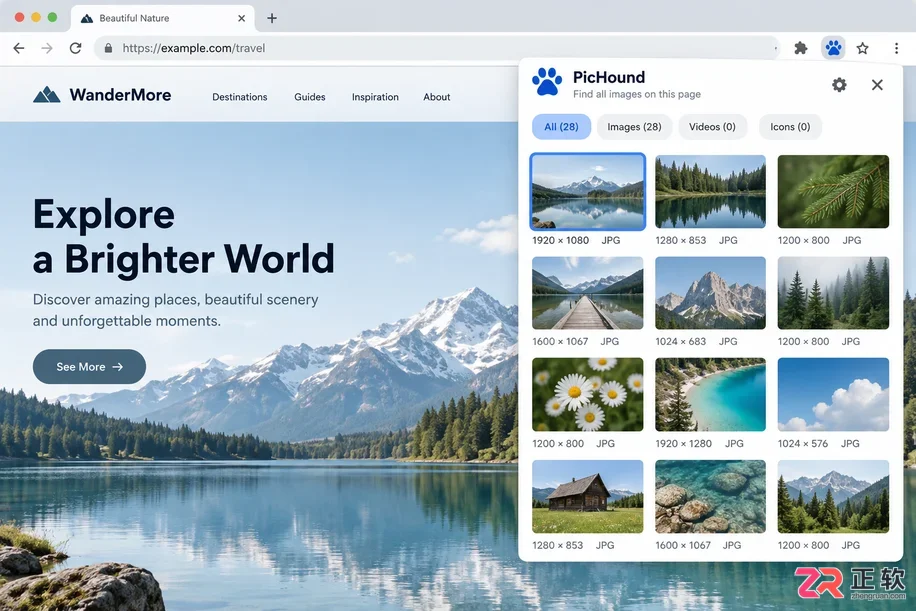Go back to the previous page

[x=19, y=48]
